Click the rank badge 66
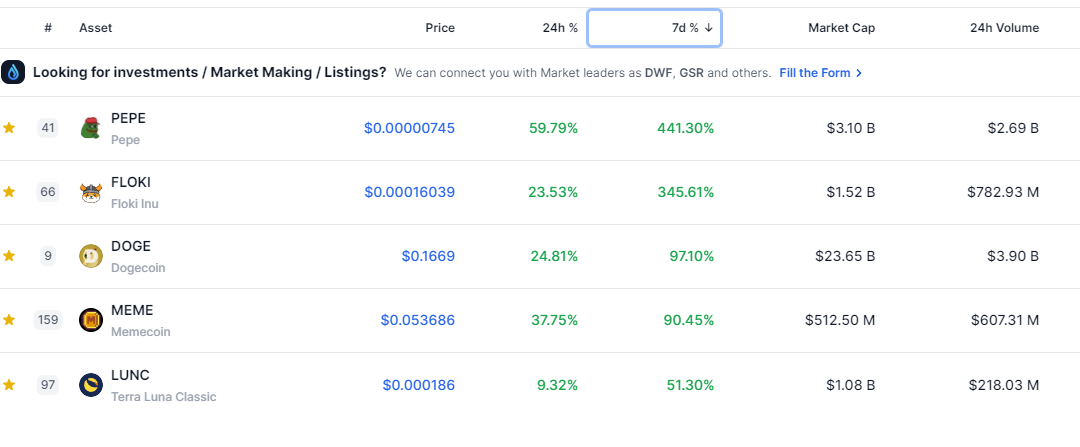Screen dimensions: 1080x447 click(48, 191)
